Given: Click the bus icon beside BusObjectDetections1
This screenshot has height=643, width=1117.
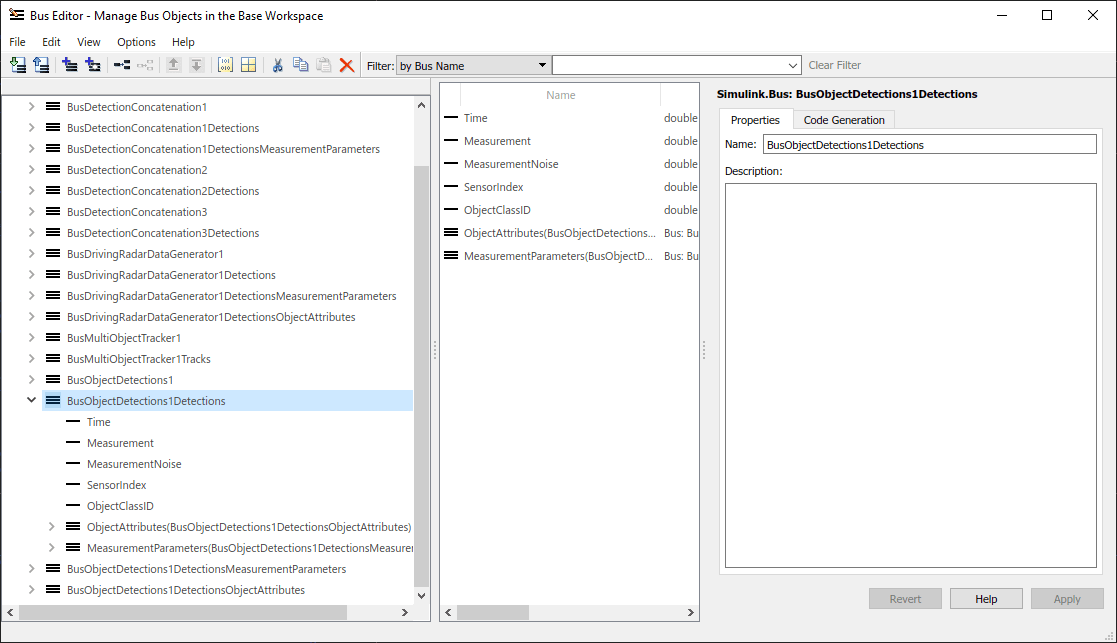Looking at the screenshot, I should click(x=53, y=380).
